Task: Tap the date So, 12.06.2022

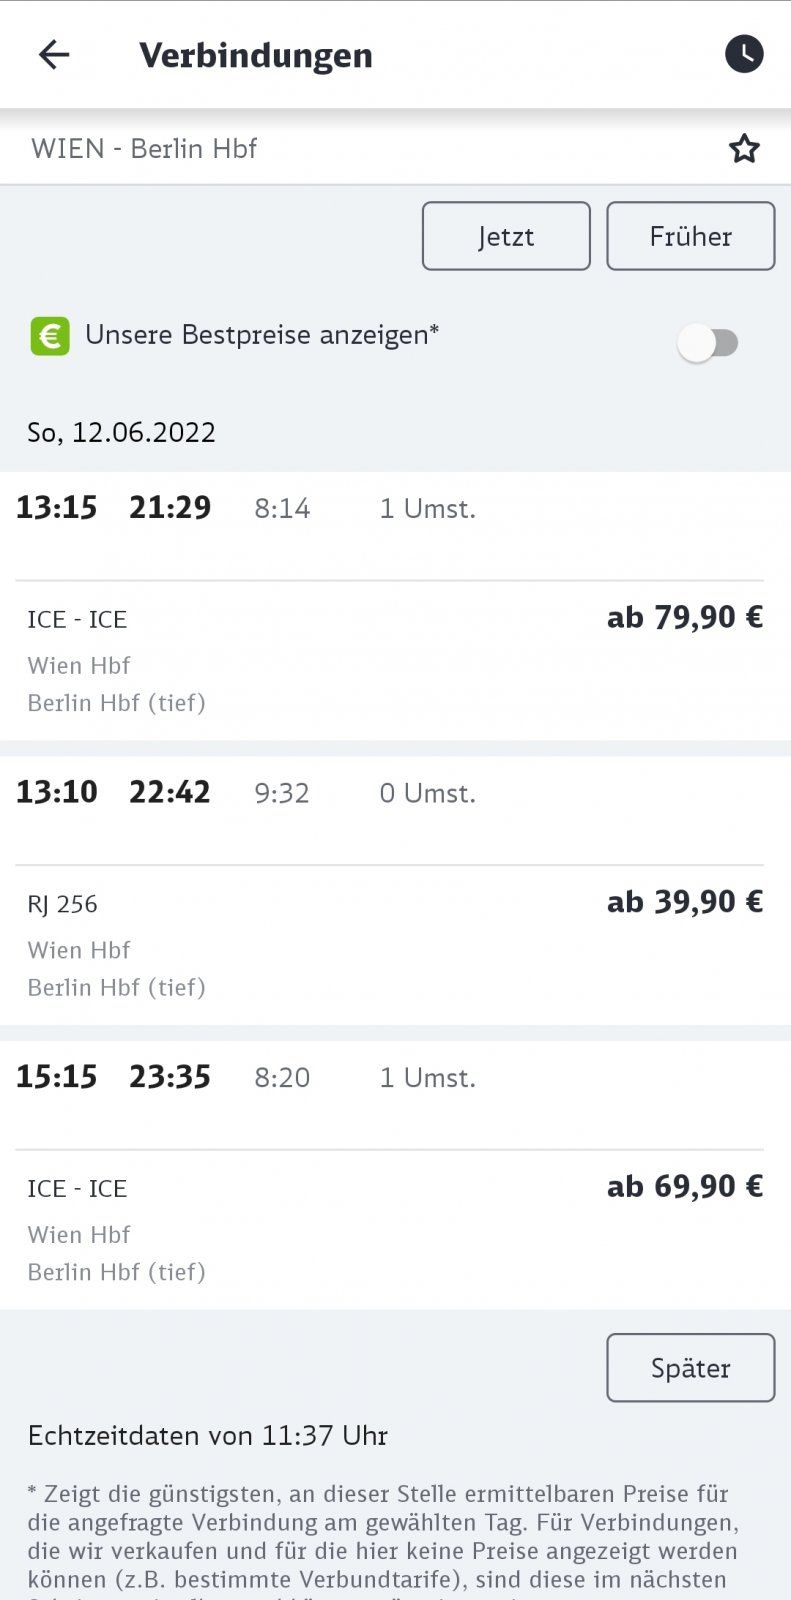Action: coord(121,432)
